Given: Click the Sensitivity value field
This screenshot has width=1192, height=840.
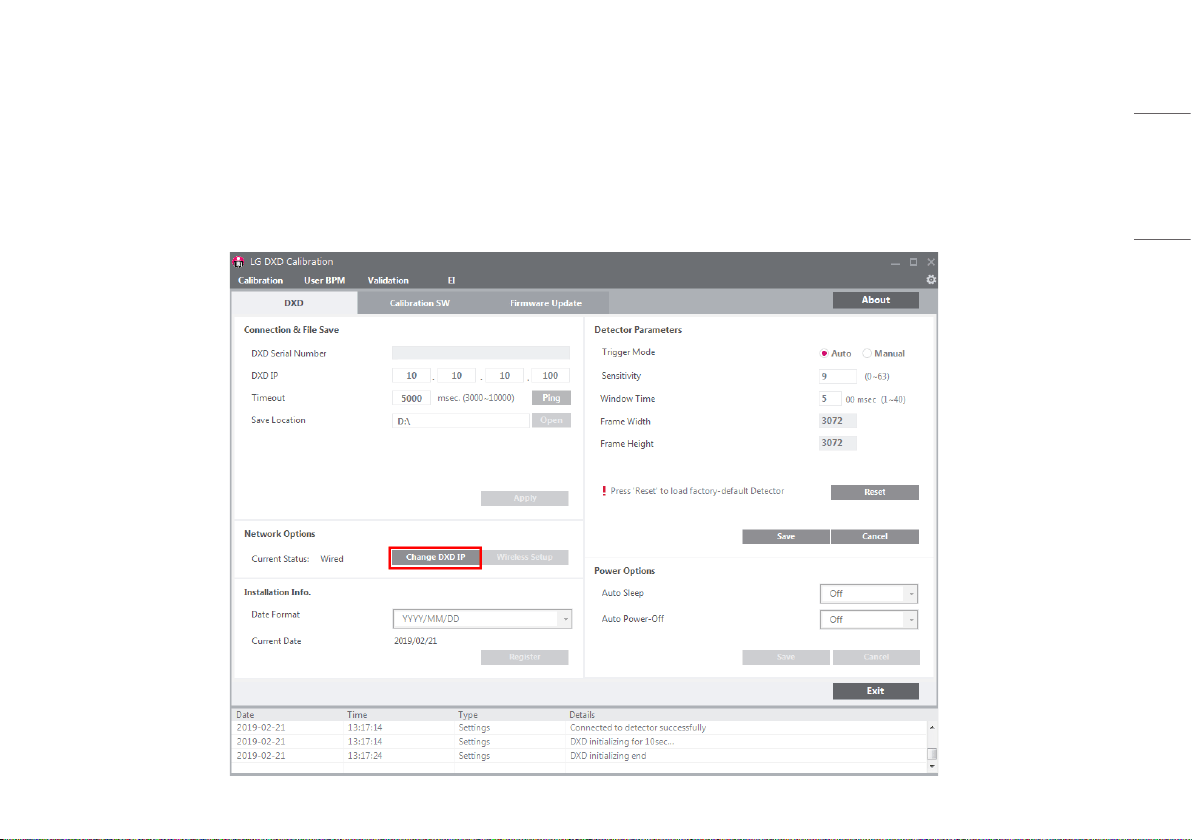Looking at the screenshot, I should point(838,376).
